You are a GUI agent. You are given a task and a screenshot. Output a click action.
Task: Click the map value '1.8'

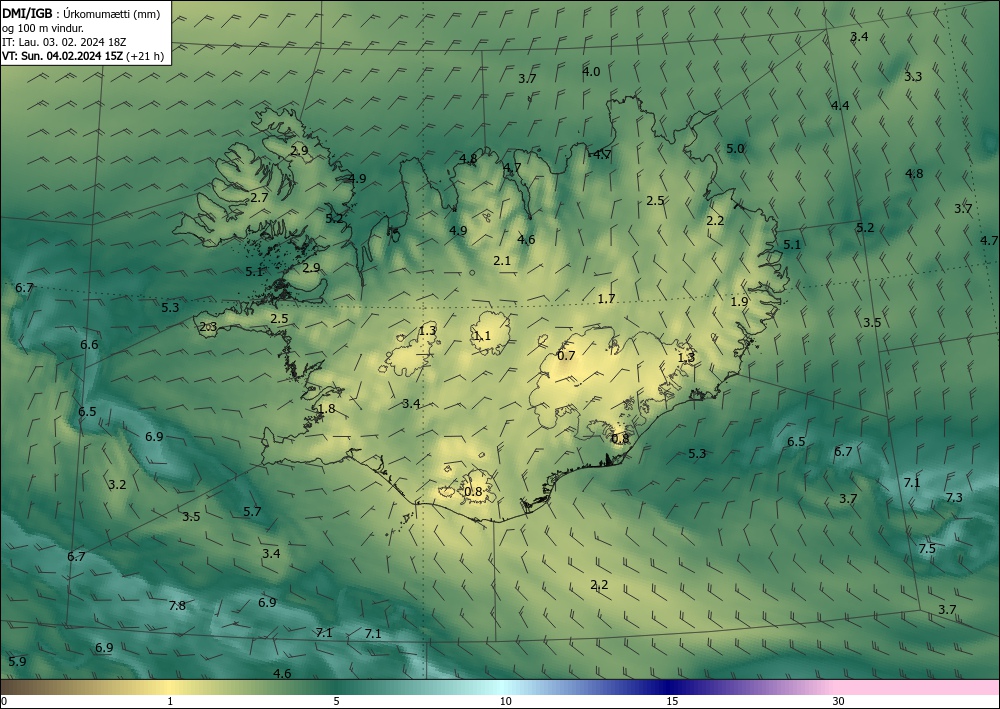coord(326,409)
